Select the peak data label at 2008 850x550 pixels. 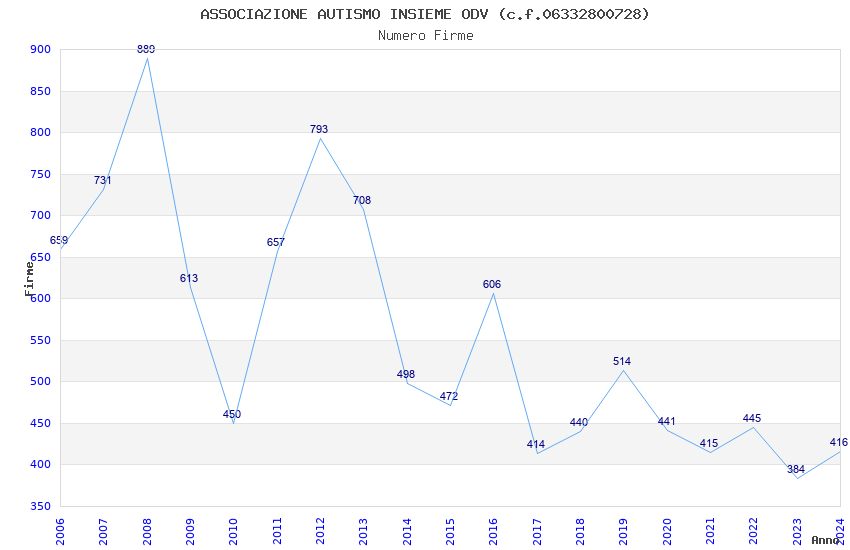pyautogui.click(x=146, y=49)
